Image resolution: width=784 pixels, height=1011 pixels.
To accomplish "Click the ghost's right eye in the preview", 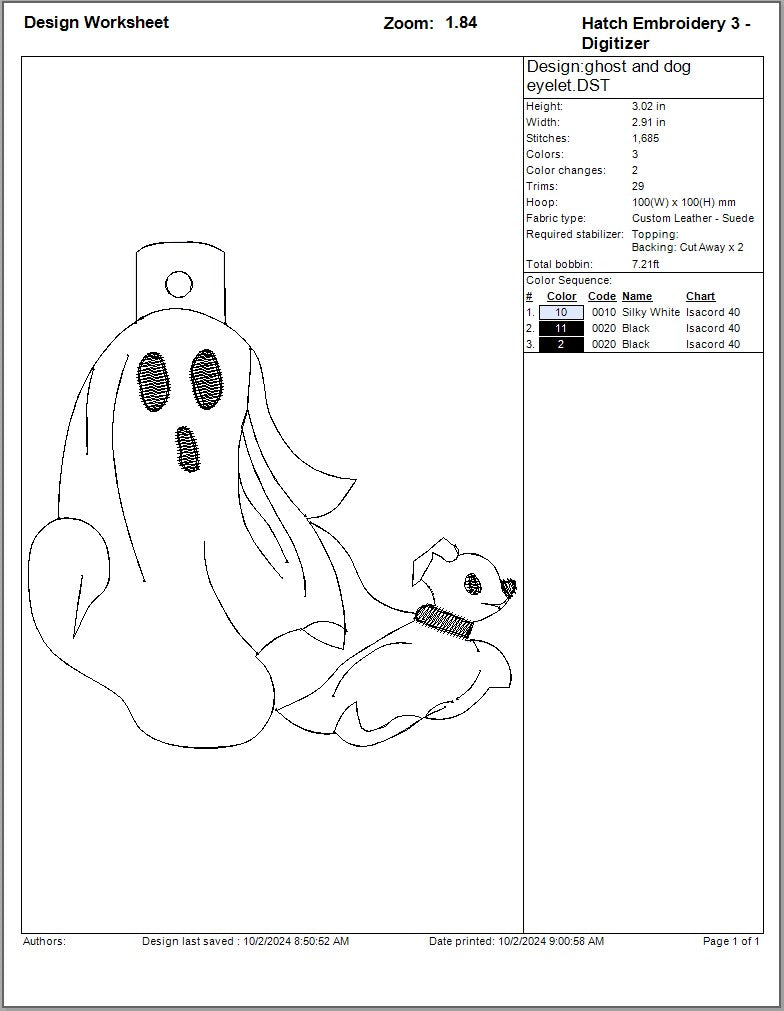I will [x=206, y=378].
